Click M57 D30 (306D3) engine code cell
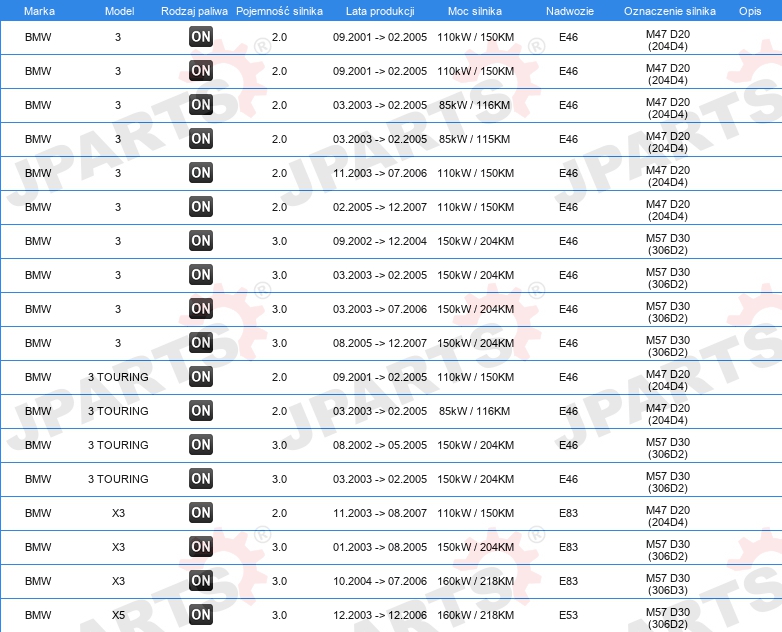Viewport: 782px width, 632px height. click(x=668, y=584)
